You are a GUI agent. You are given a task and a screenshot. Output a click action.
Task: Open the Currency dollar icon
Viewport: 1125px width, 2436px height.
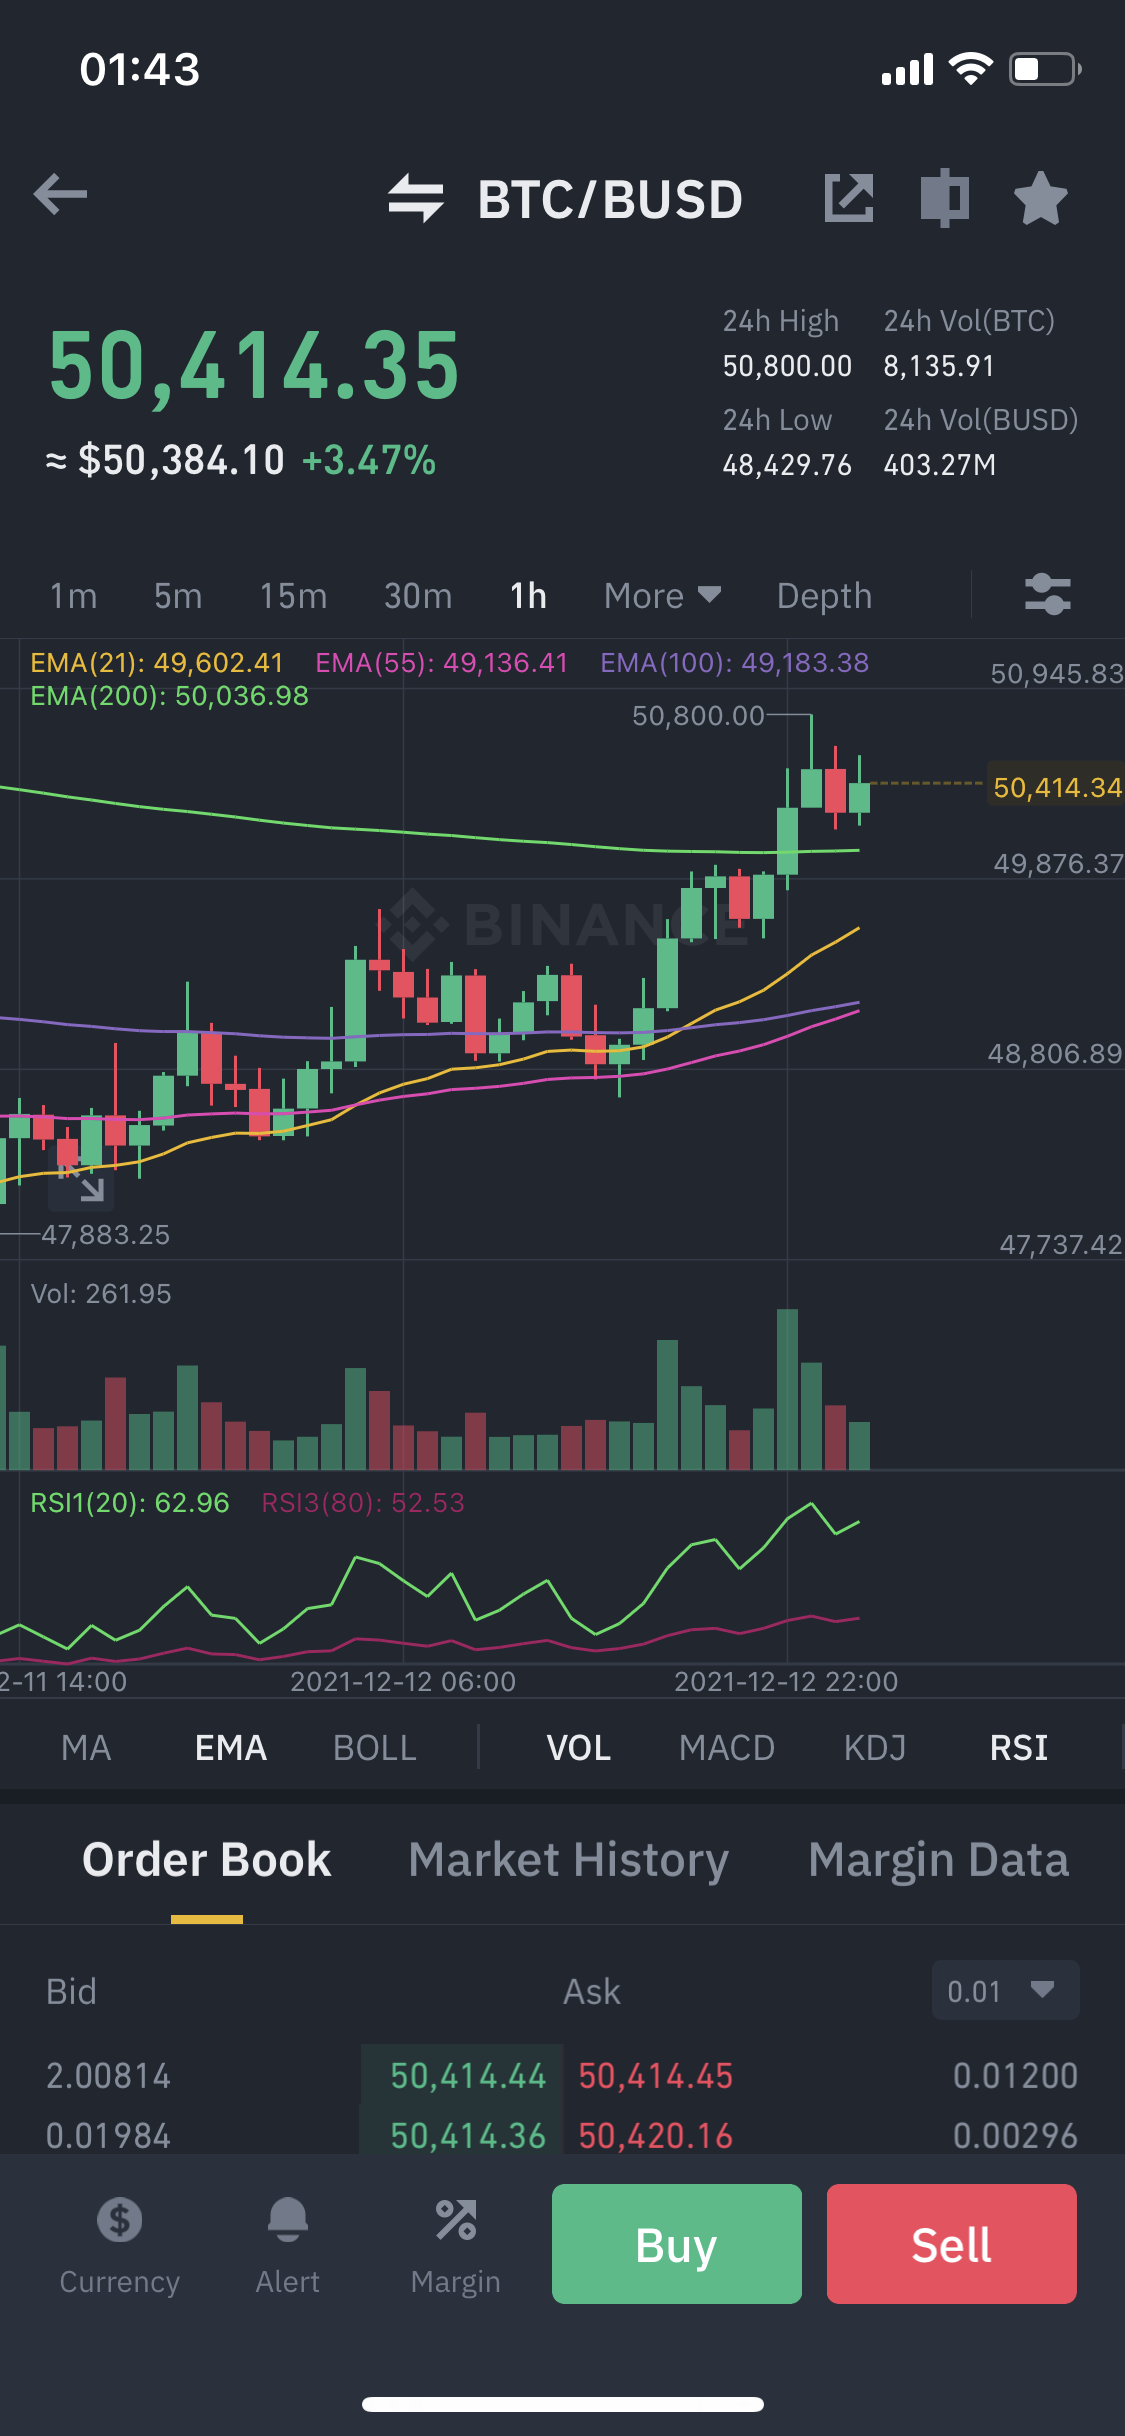coord(119,2220)
